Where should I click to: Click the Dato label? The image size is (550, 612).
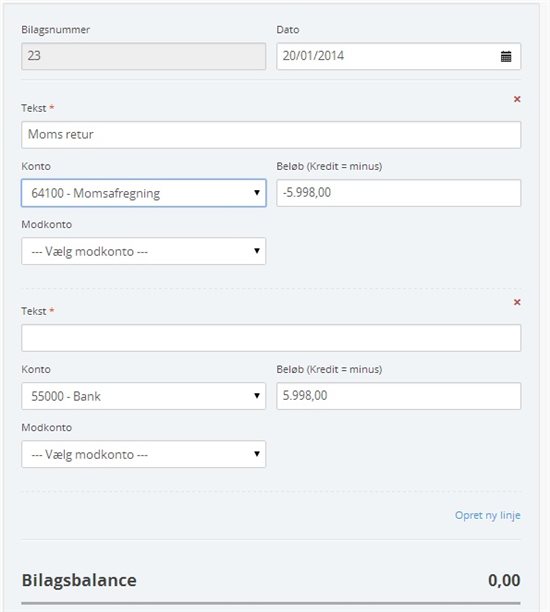288,30
